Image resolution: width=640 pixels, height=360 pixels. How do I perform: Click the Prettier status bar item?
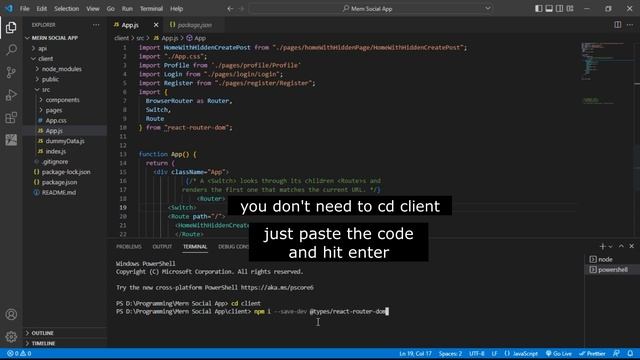pyautogui.click(x=592, y=353)
